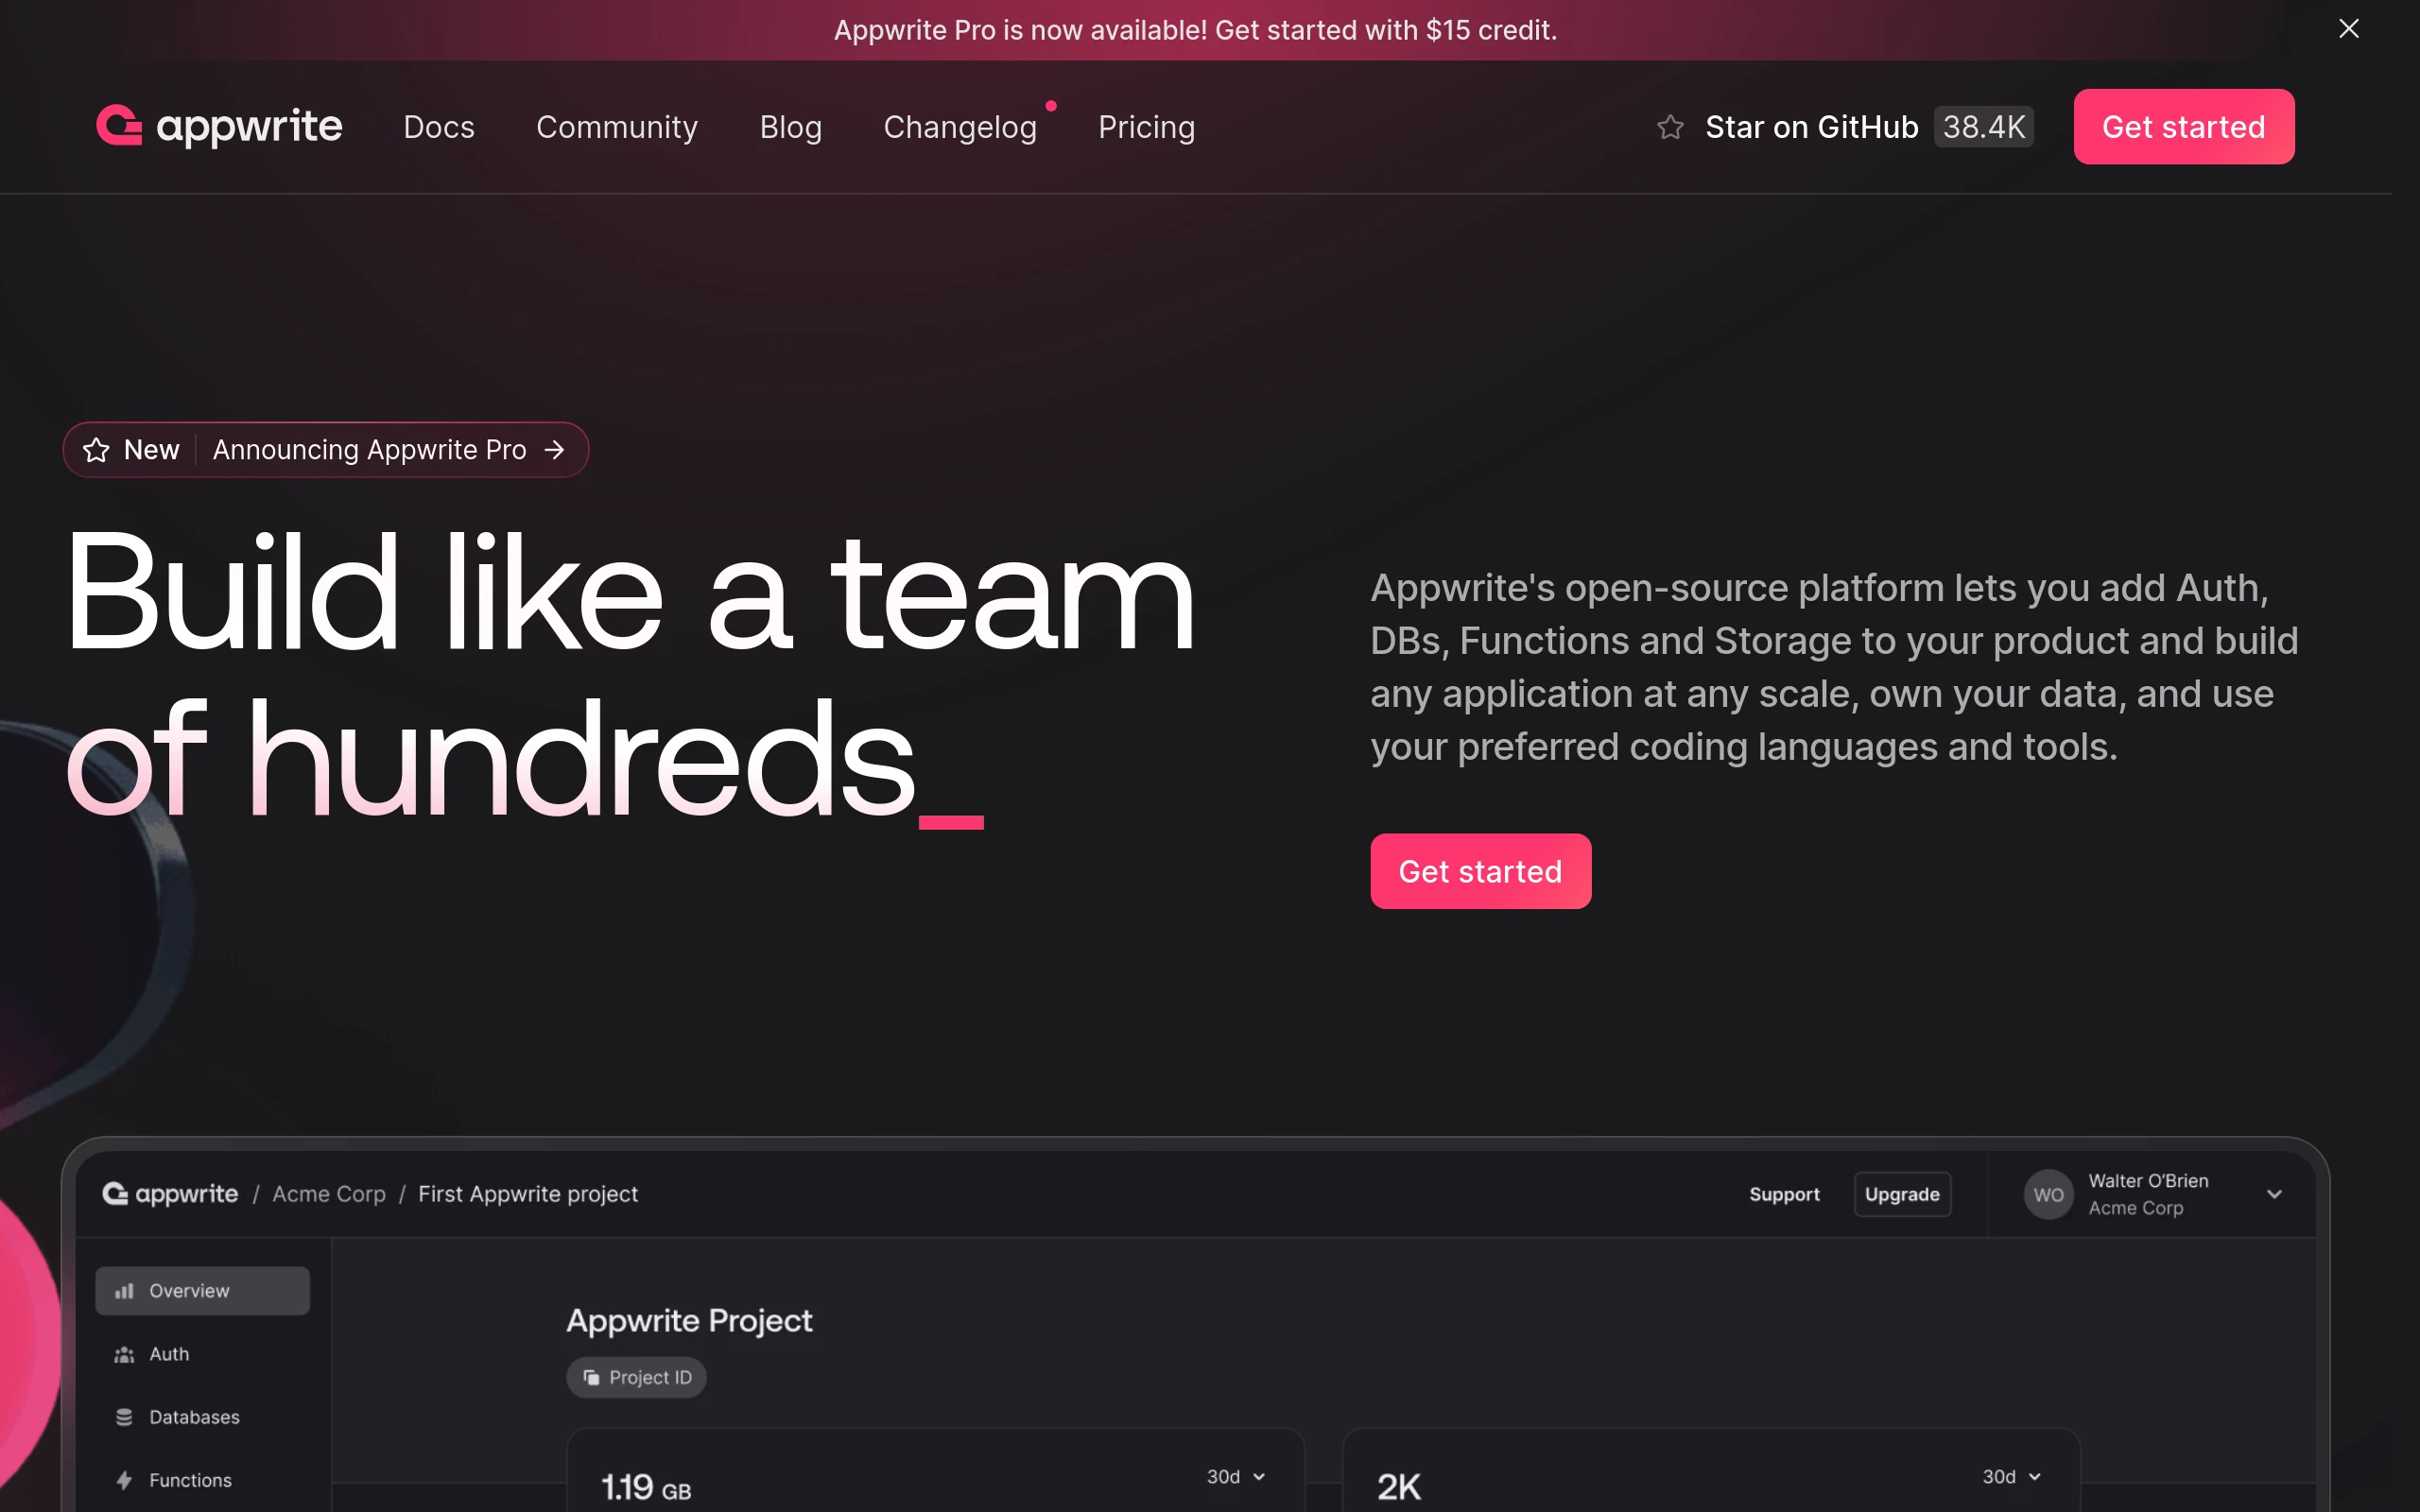Dismiss the Appwrite Pro announcement banner
The width and height of the screenshot is (2420, 1512).
coord(2349,29)
